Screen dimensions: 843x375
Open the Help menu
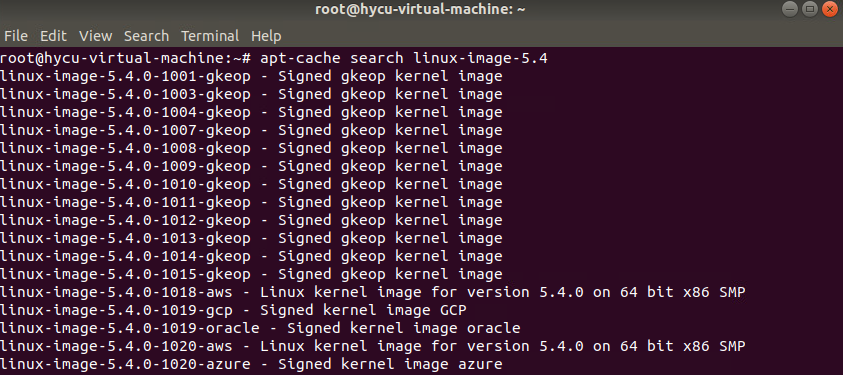(266, 36)
